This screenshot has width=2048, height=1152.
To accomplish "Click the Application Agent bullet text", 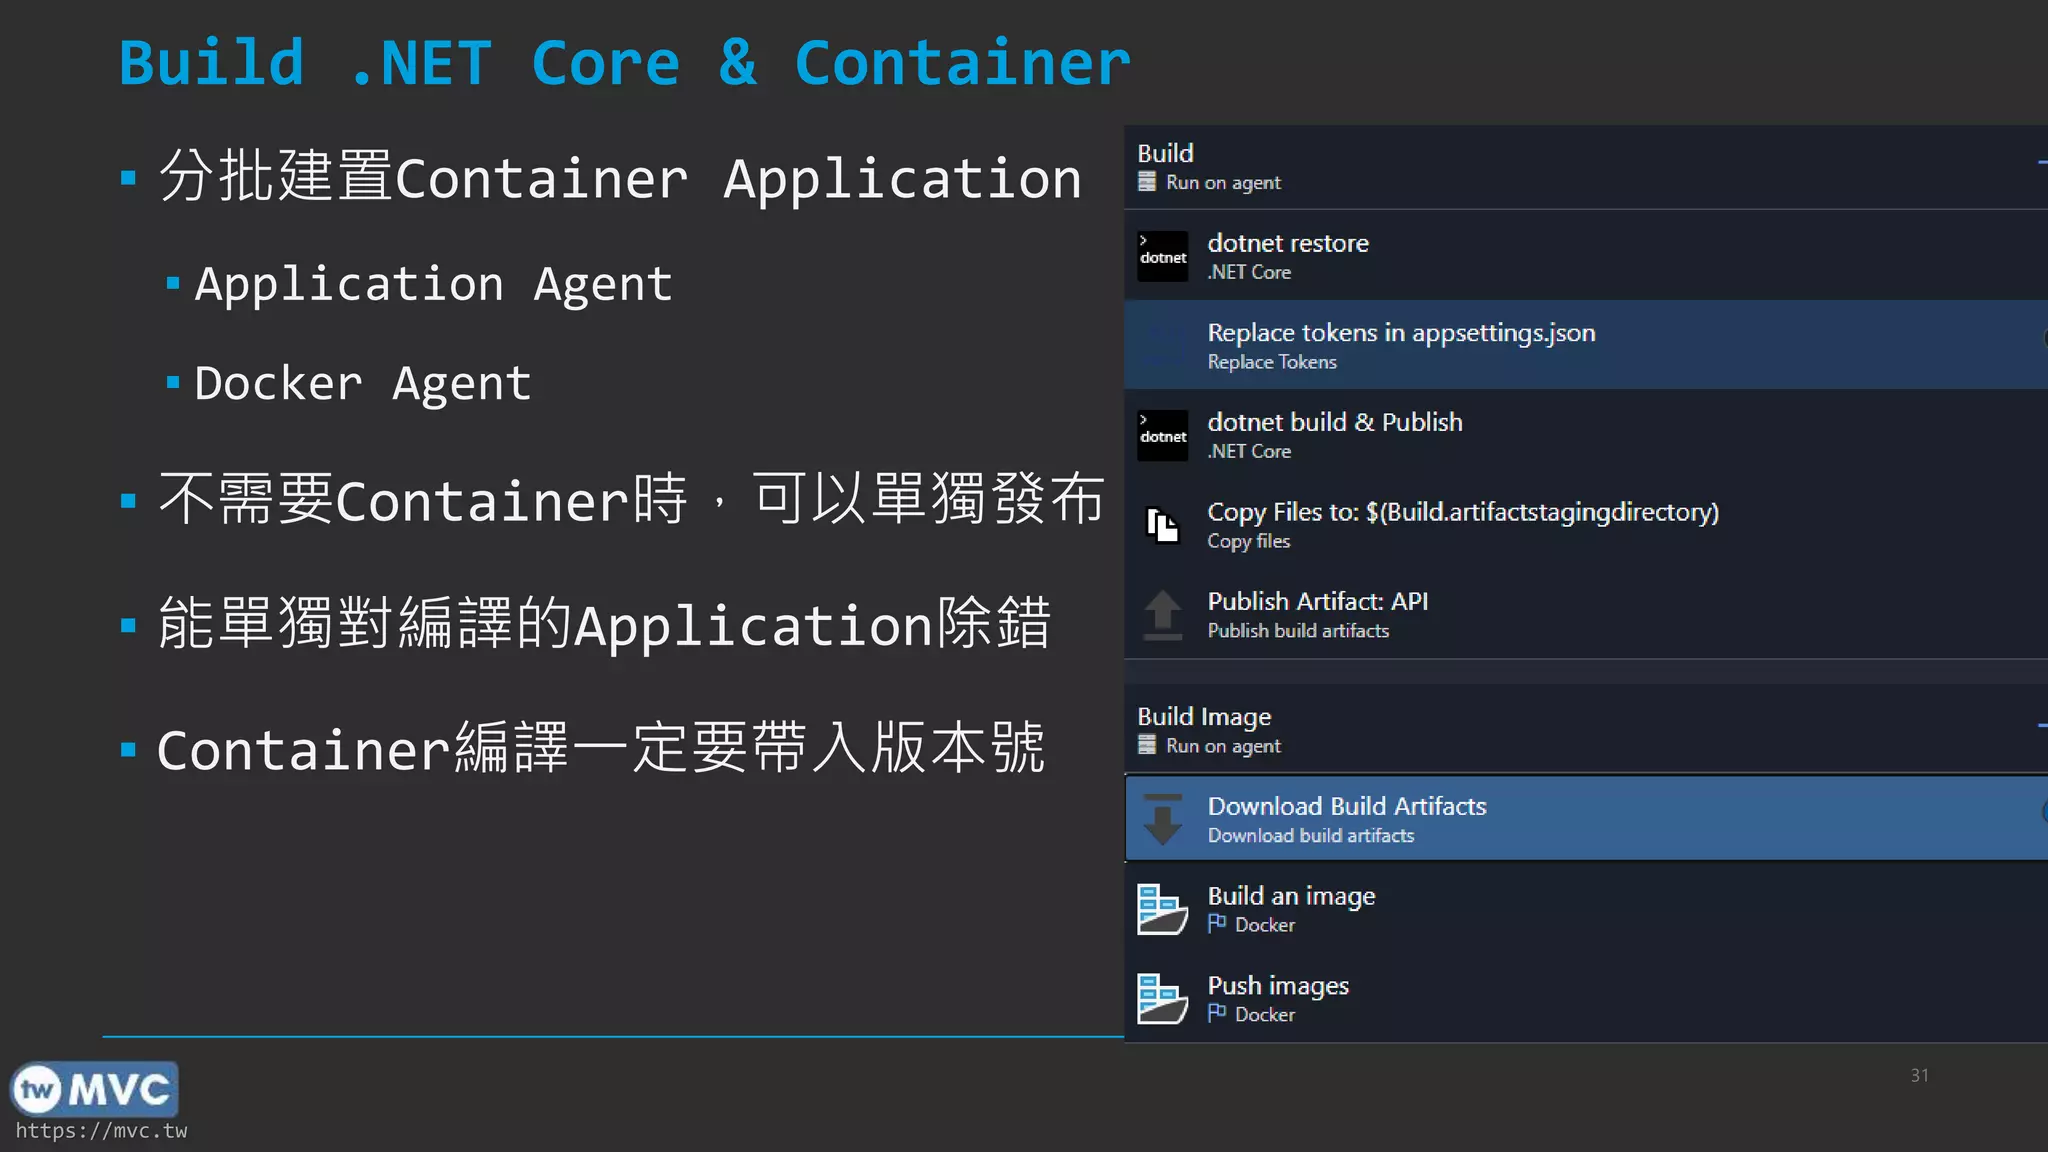I will (433, 285).
